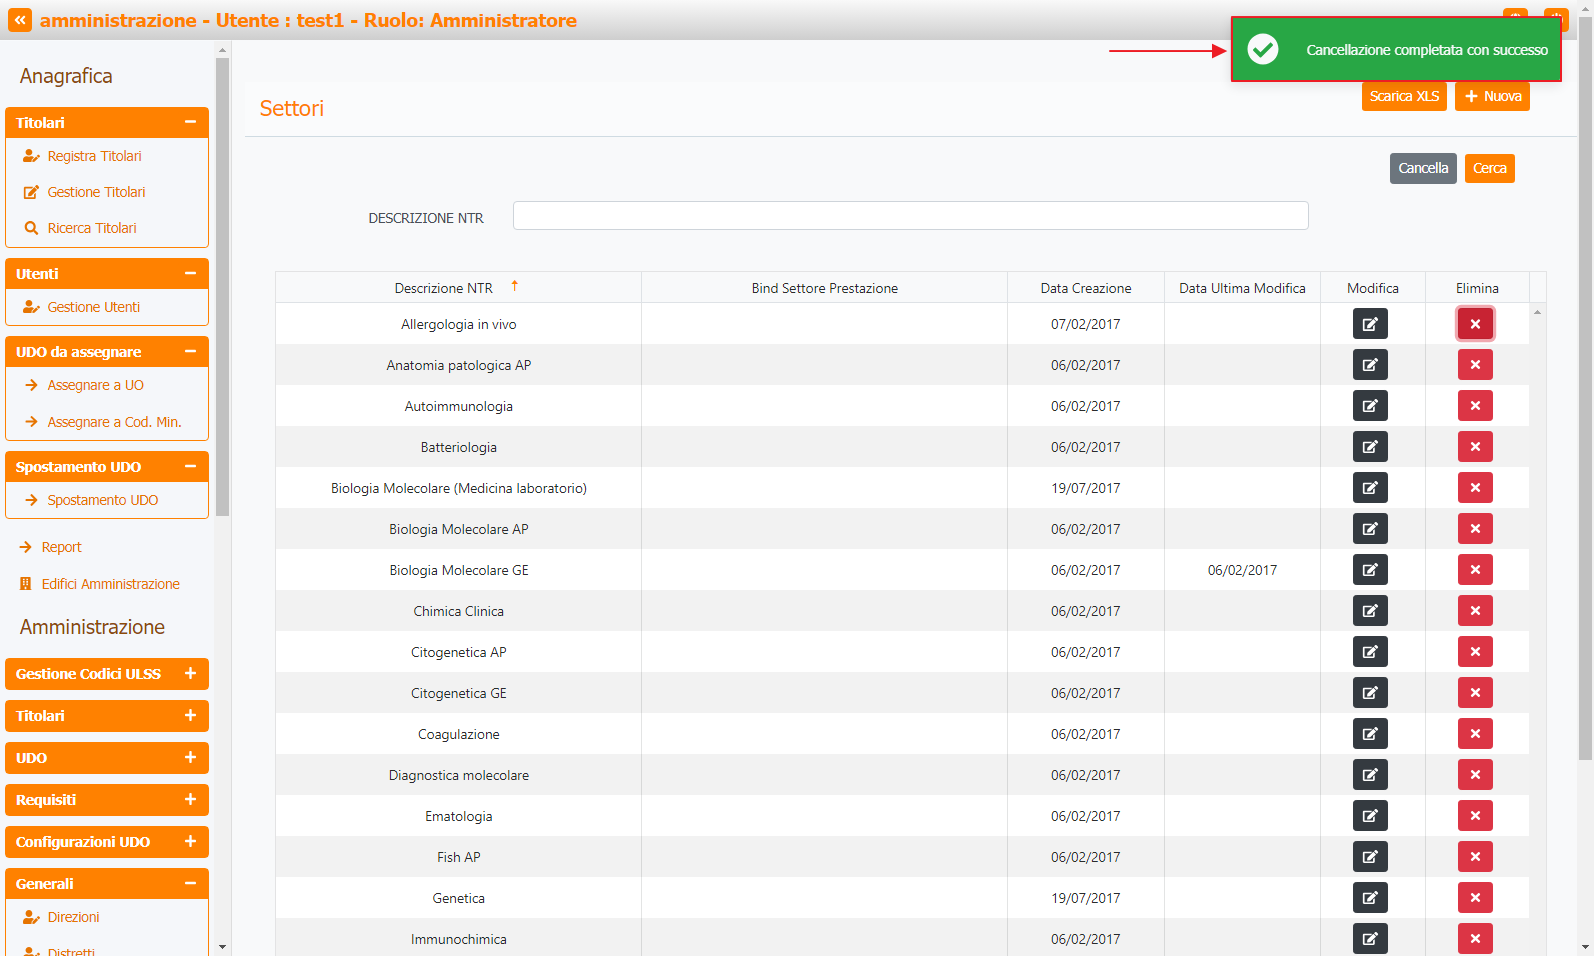Collapse the Titolari sidebar section
Screen dimensions: 1594x956
point(190,122)
